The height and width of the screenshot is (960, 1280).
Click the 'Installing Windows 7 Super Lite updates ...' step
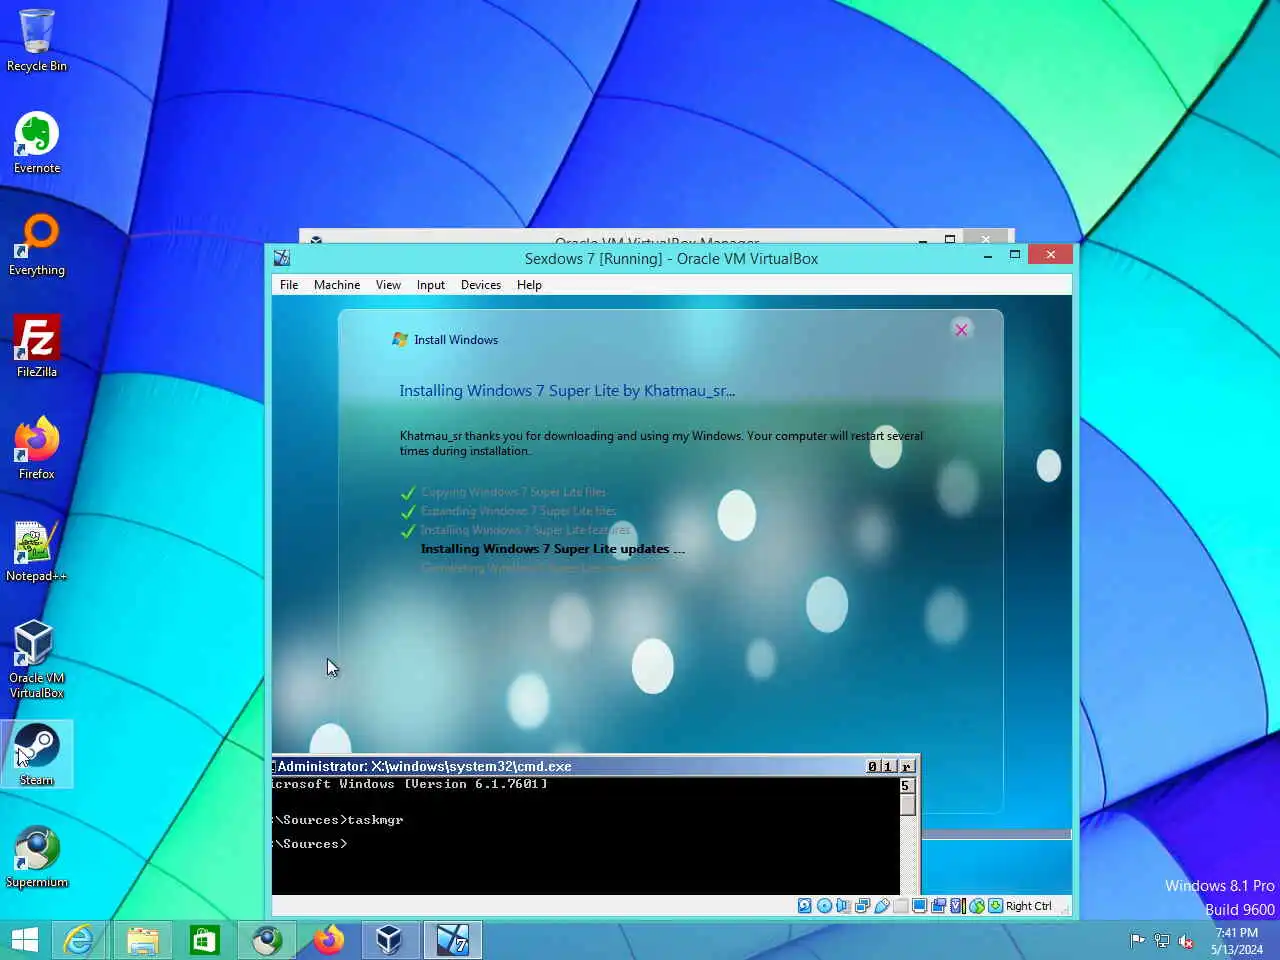[553, 549]
